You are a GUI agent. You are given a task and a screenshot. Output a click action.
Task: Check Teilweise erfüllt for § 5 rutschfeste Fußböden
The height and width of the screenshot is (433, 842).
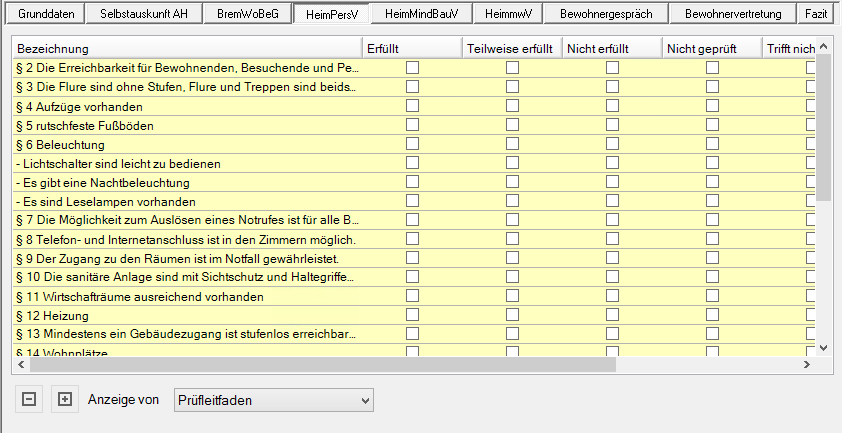pyautogui.click(x=512, y=125)
